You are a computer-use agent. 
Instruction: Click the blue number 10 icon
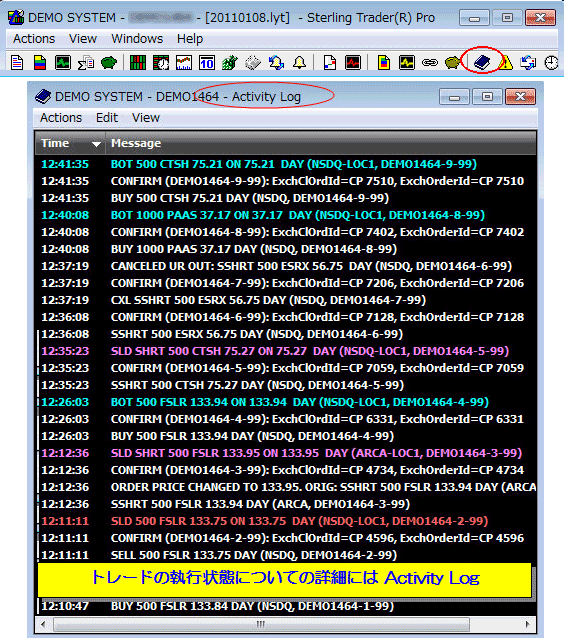(207, 63)
